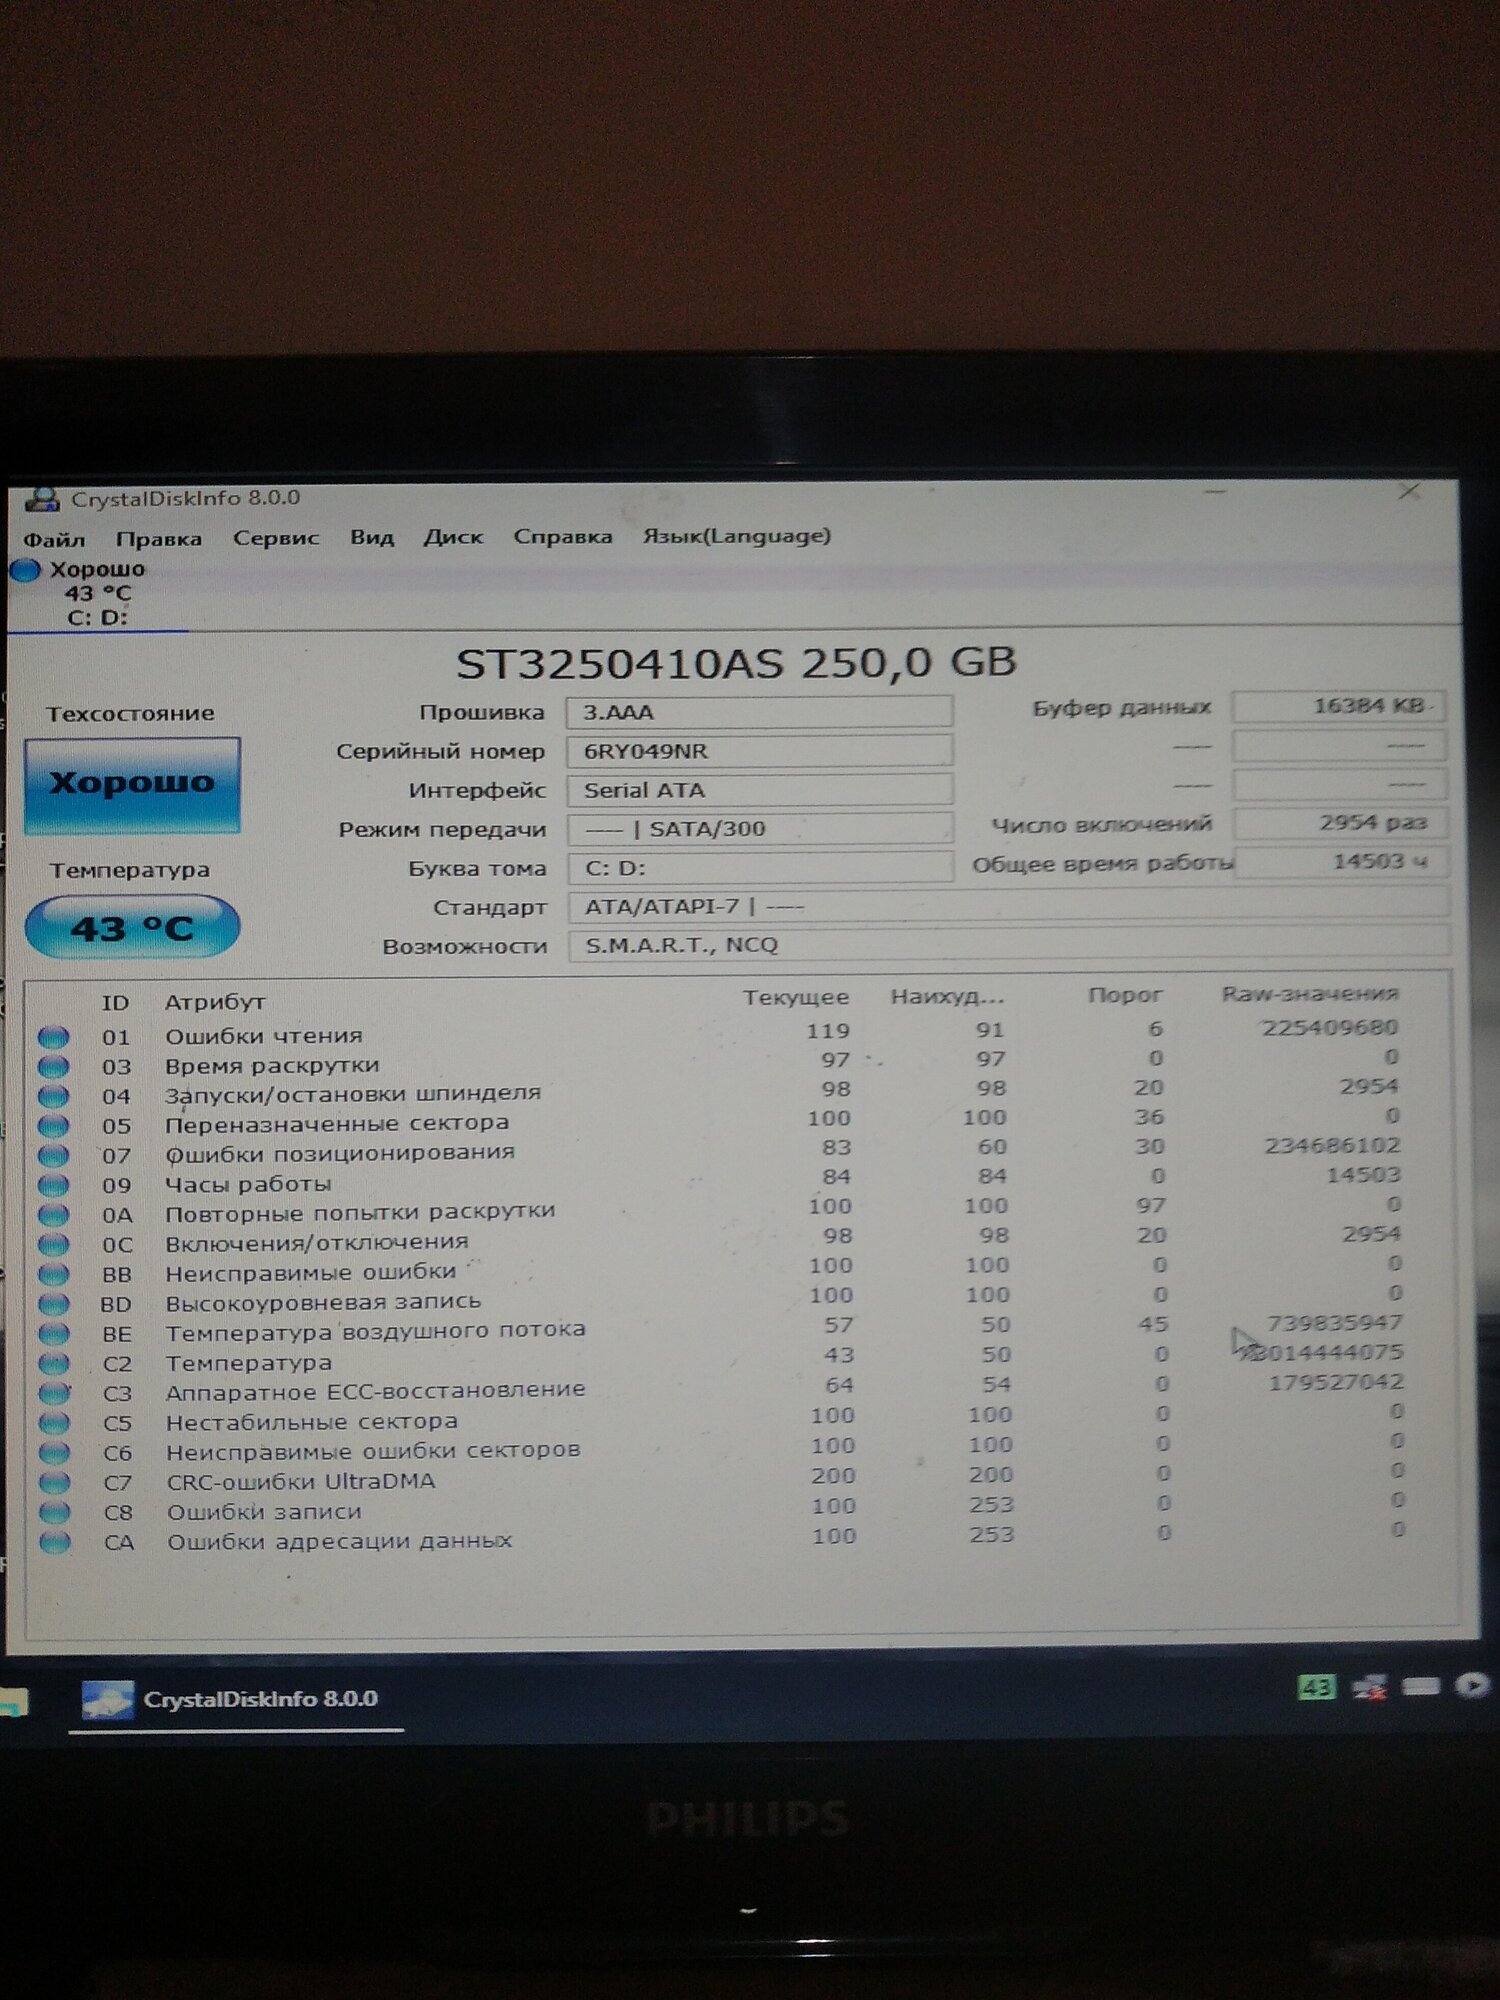
Task: Click status icon of 04 Запуски/остановки шпинделя
Action: (53, 1097)
